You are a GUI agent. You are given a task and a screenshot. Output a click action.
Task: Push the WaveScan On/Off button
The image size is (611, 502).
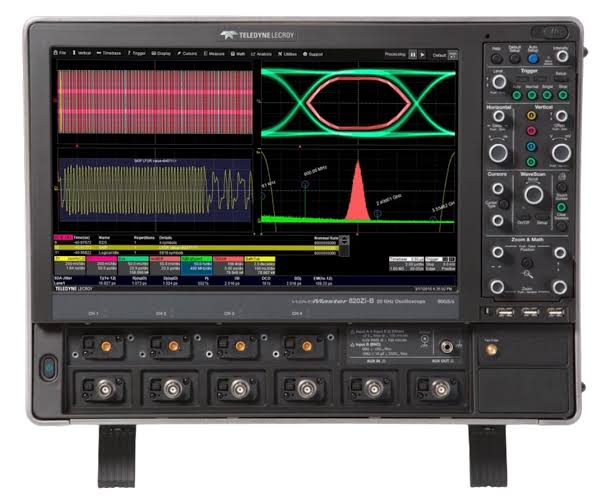click(524, 217)
